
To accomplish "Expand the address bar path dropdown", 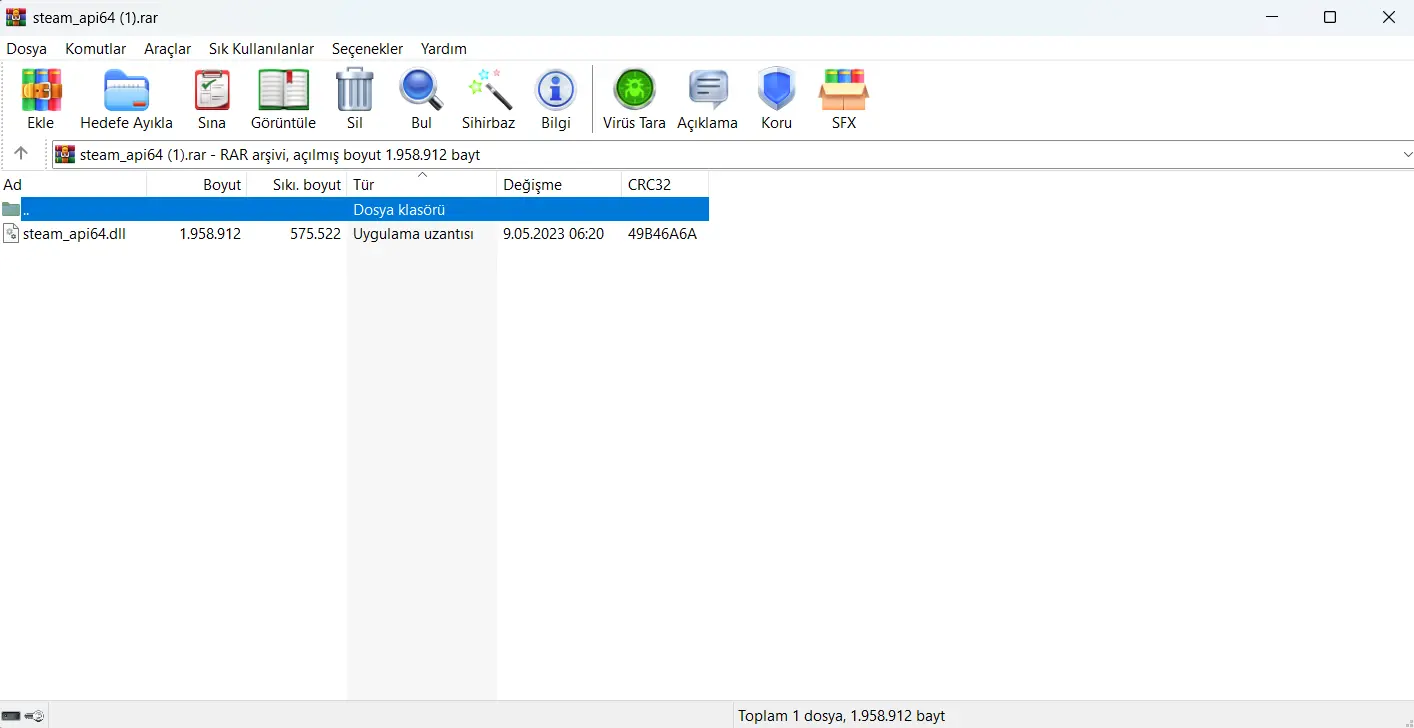I will (x=1407, y=155).
